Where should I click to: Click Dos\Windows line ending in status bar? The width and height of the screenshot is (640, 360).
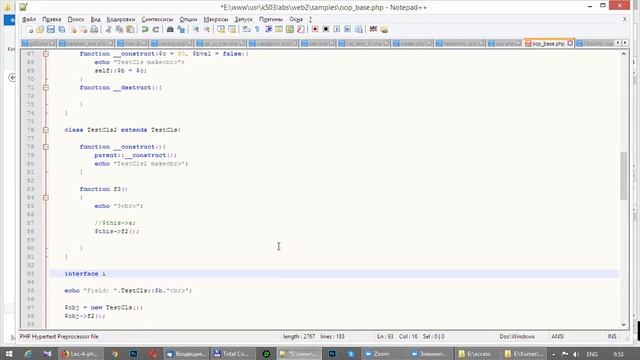pyautogui.click(x=517, y=336)
